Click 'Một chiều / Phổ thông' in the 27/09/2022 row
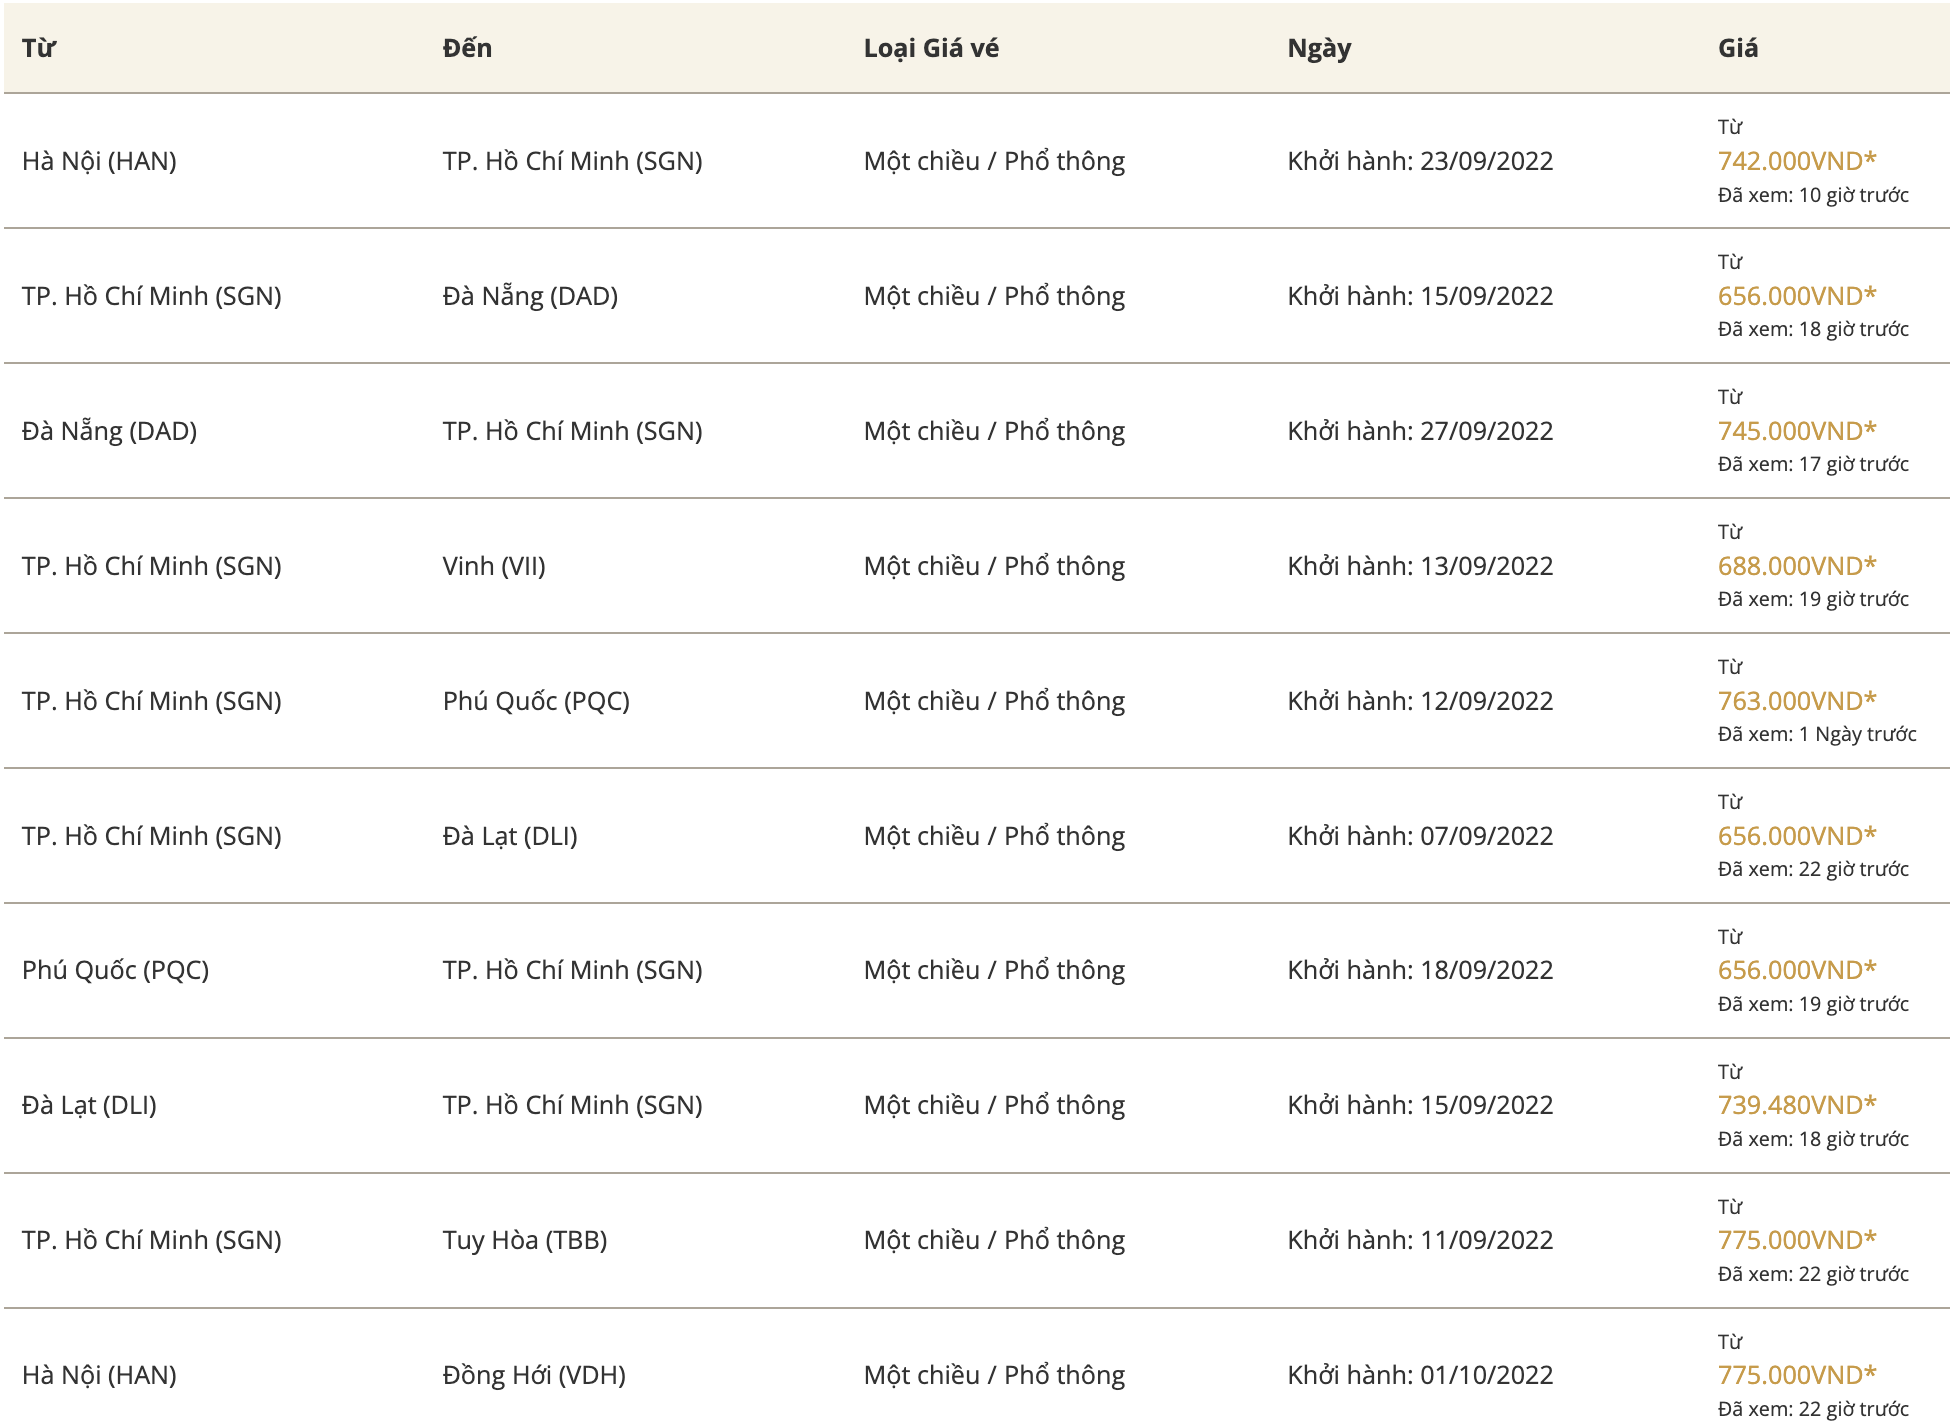 point(994,431)
